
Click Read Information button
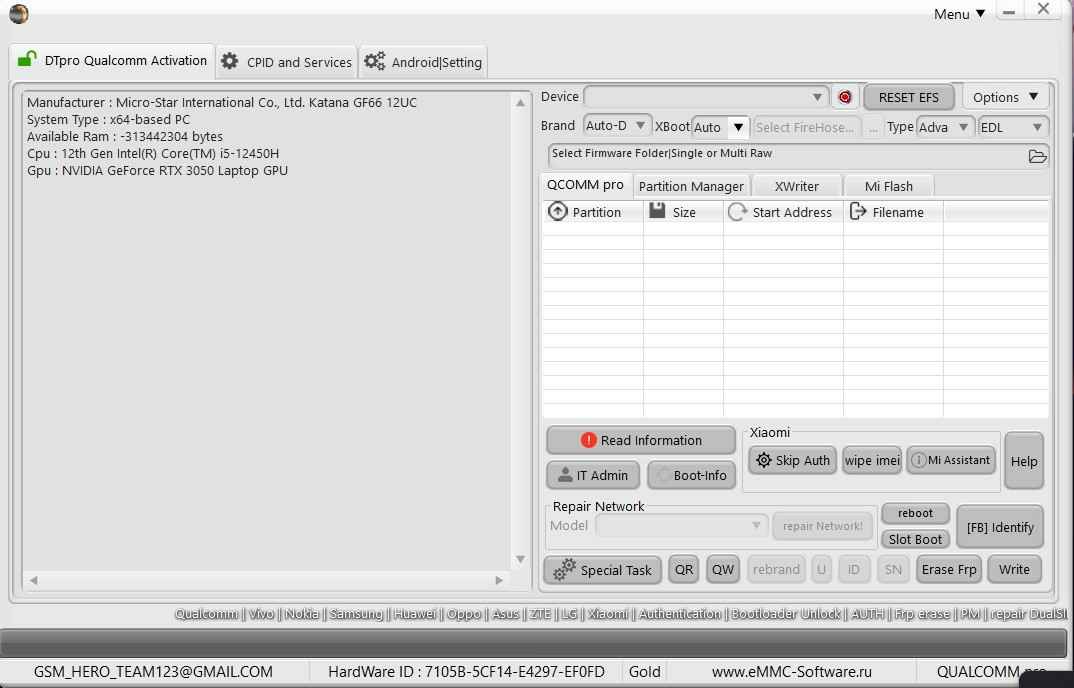pyautogui.click(x=641, y=441)
